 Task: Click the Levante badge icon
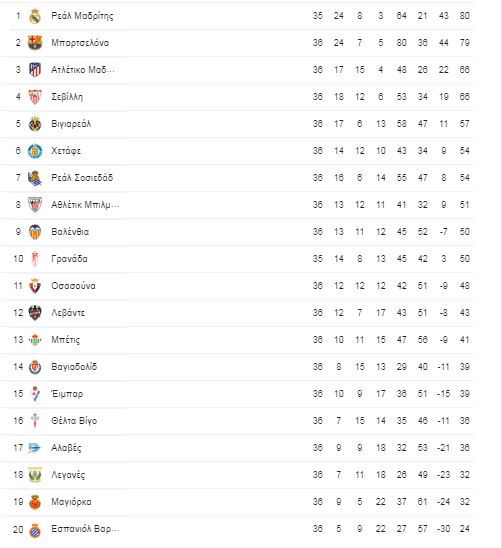pyautogui.click(x=35, y=313)
